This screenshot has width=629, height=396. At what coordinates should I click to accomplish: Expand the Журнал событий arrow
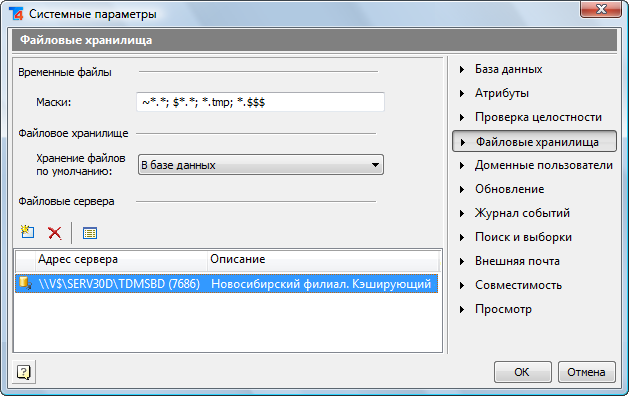click(x=462, y=213)
